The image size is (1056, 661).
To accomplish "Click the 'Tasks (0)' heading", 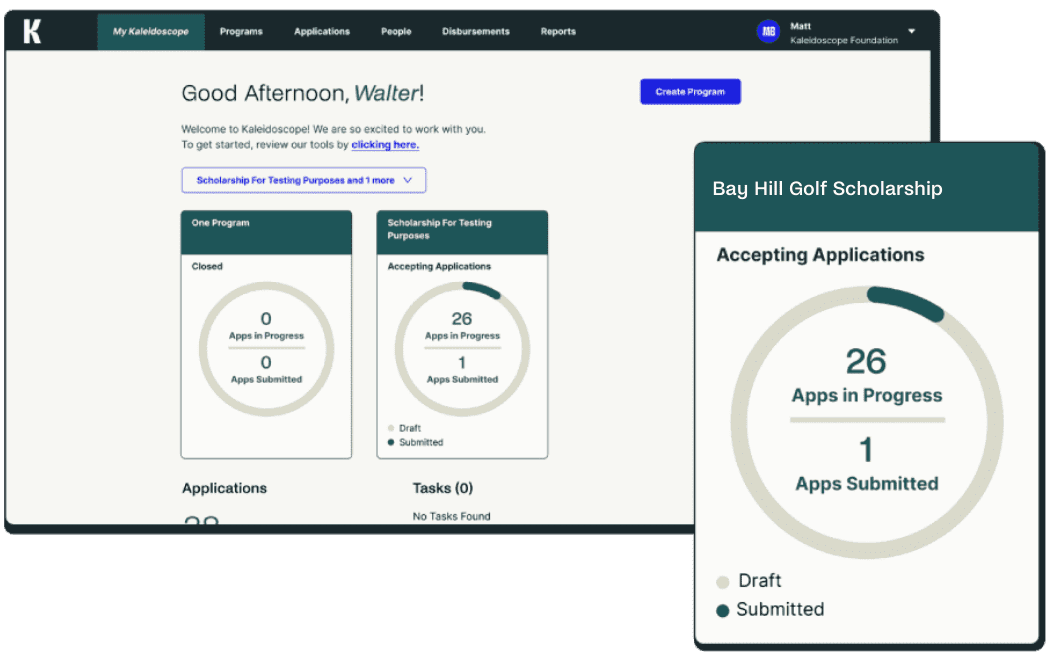I will 442,488.
